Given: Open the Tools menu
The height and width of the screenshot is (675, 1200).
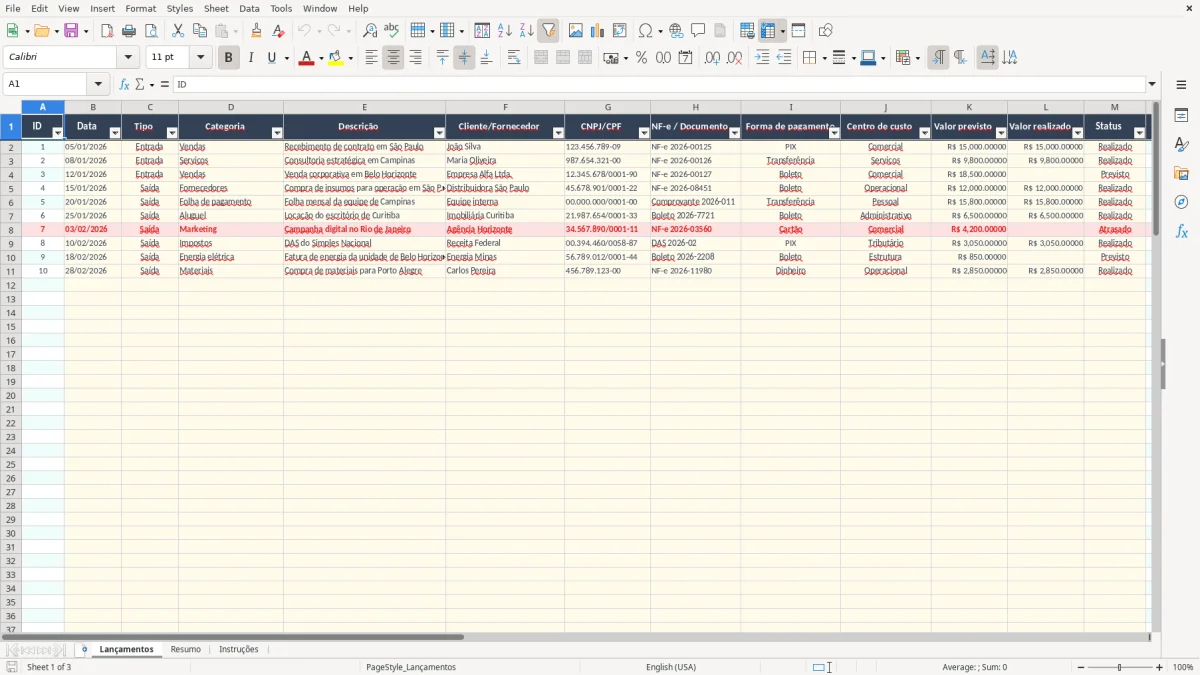Looking at the screenshot, I should (281, 8).
